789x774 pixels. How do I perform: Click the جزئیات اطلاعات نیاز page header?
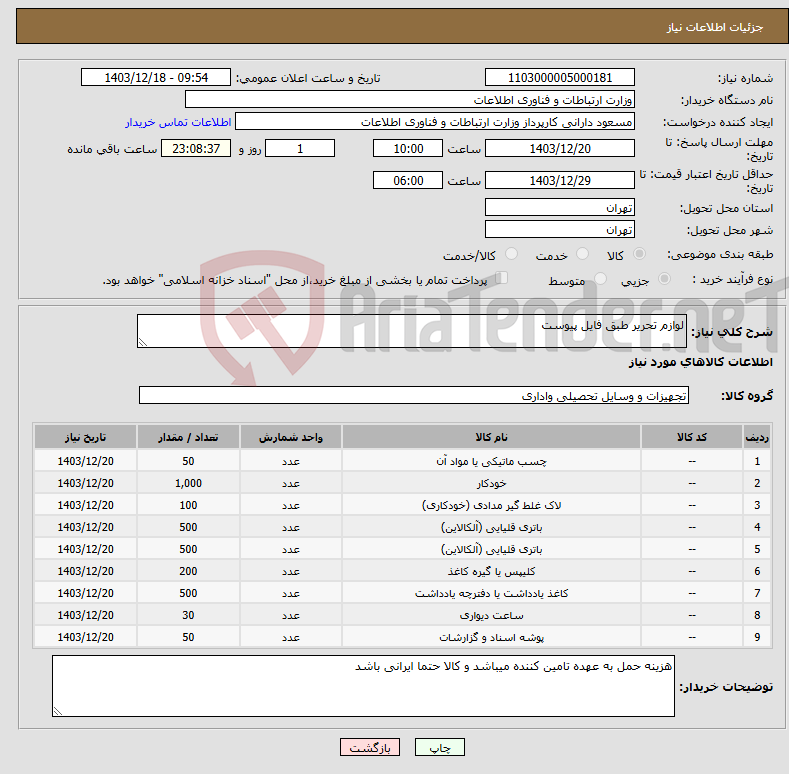[715, 27]
